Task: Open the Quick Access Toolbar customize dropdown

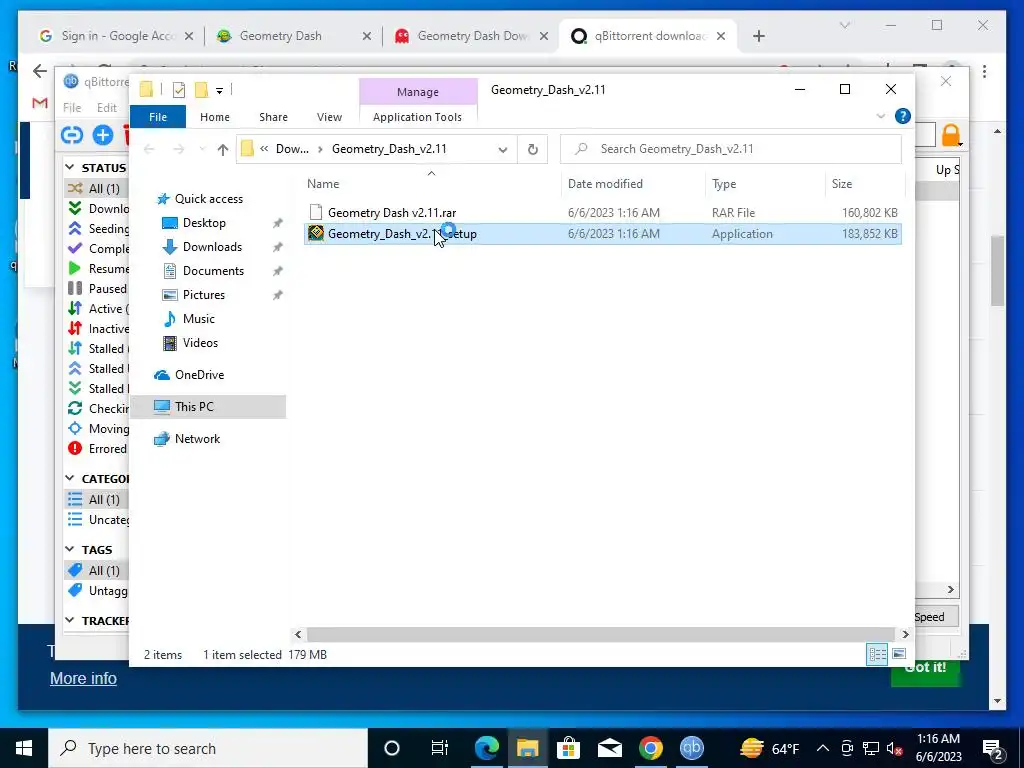Action: pos(219,90)
